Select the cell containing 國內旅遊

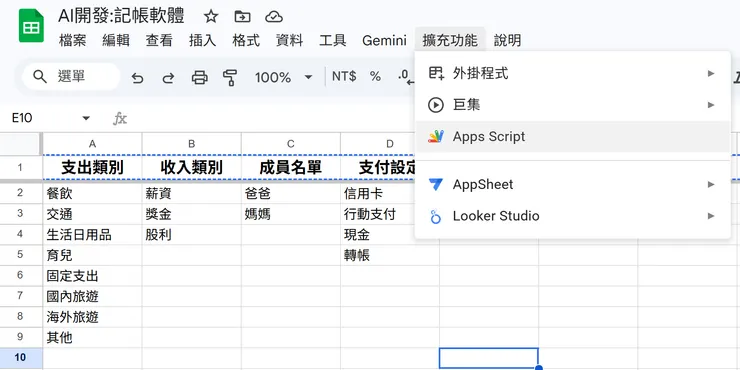(x=92, y=296)
